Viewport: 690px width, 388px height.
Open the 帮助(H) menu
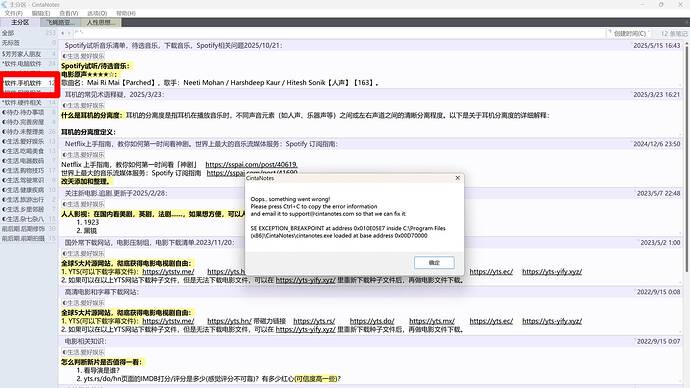126,13
